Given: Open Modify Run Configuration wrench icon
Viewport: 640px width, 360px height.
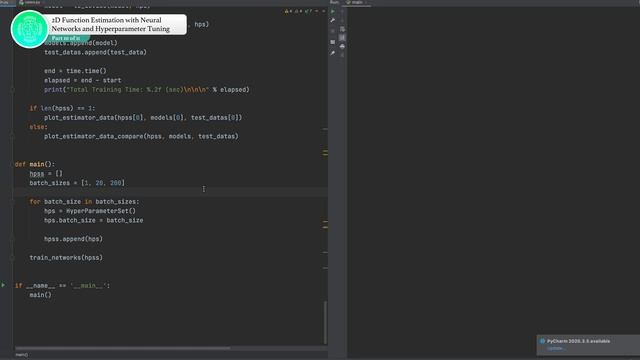Looking at the screenshot, I should tap(333, 20).
